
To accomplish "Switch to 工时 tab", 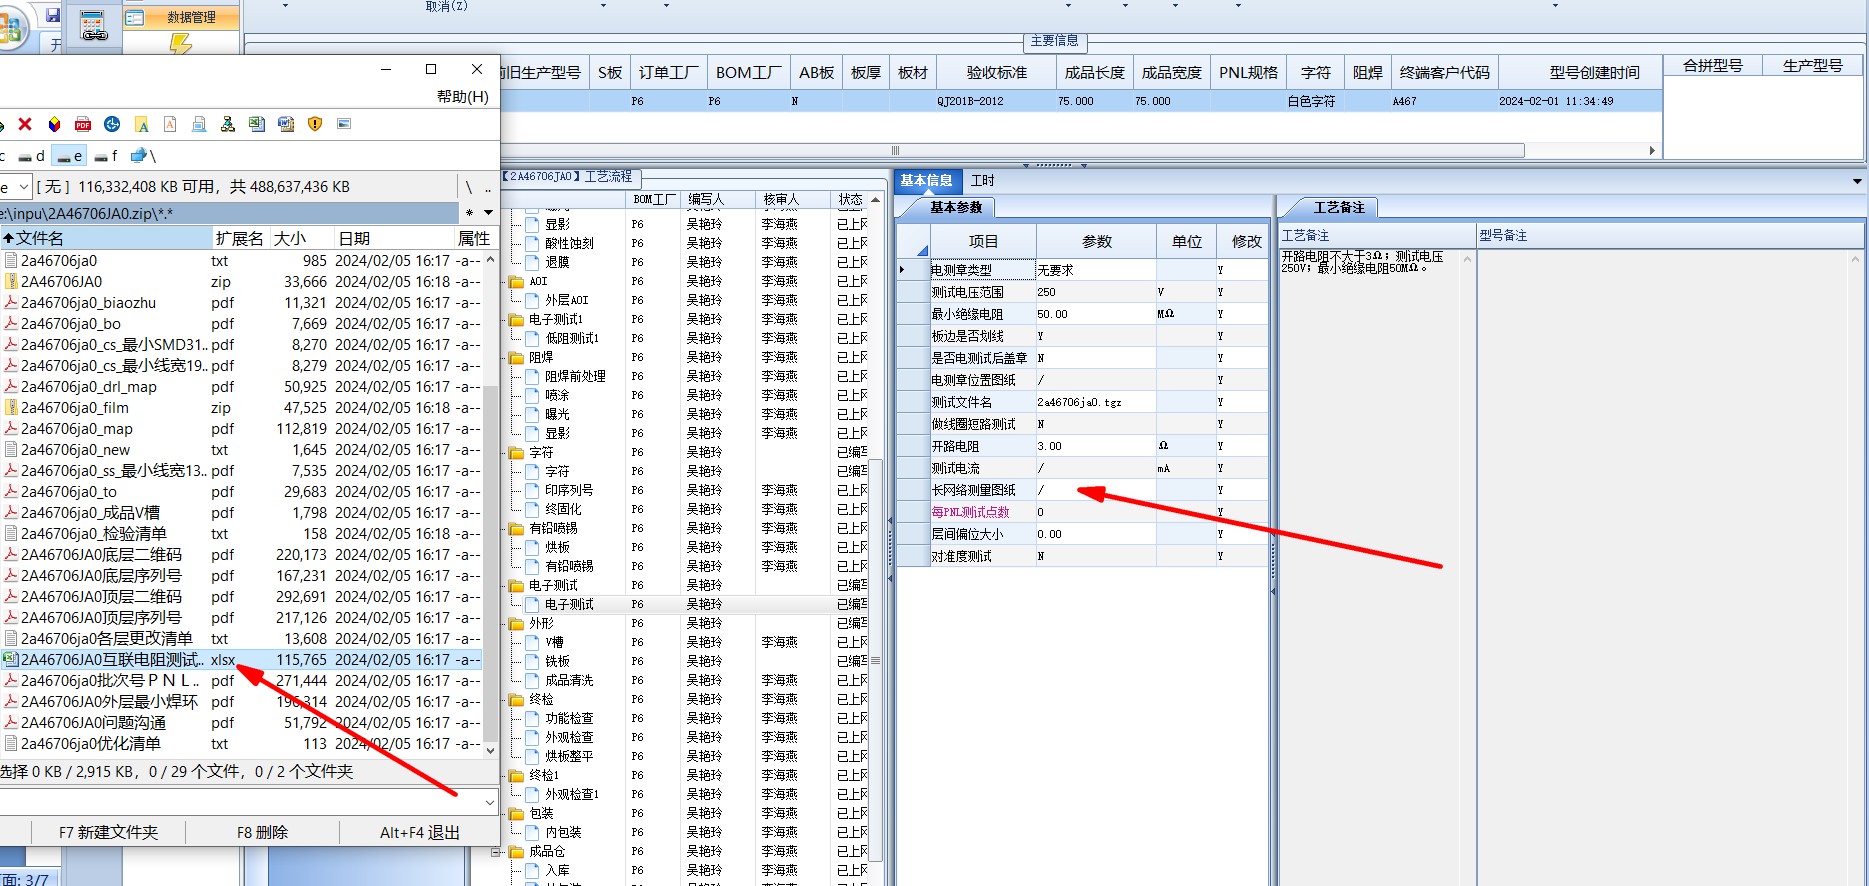I will coord(983,181).
